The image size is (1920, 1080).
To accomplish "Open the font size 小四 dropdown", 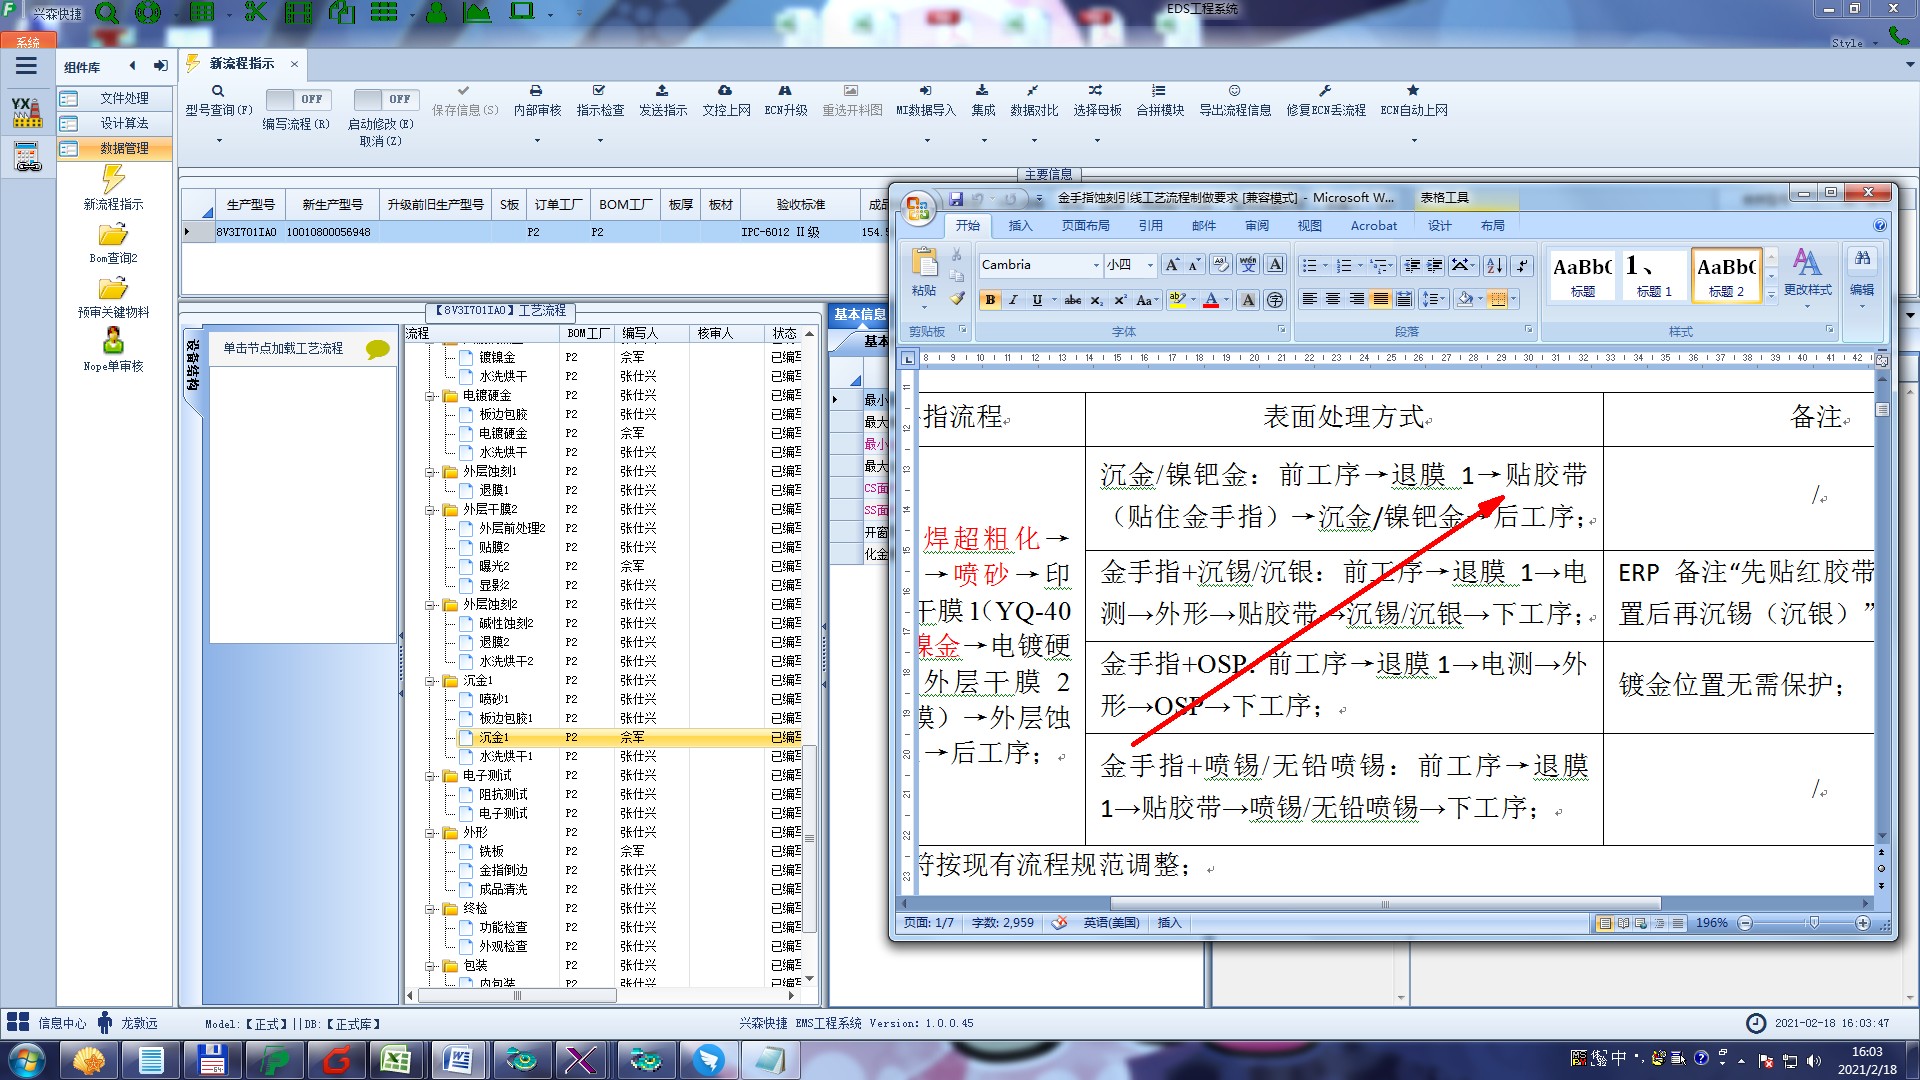I will coord(1150,265).
